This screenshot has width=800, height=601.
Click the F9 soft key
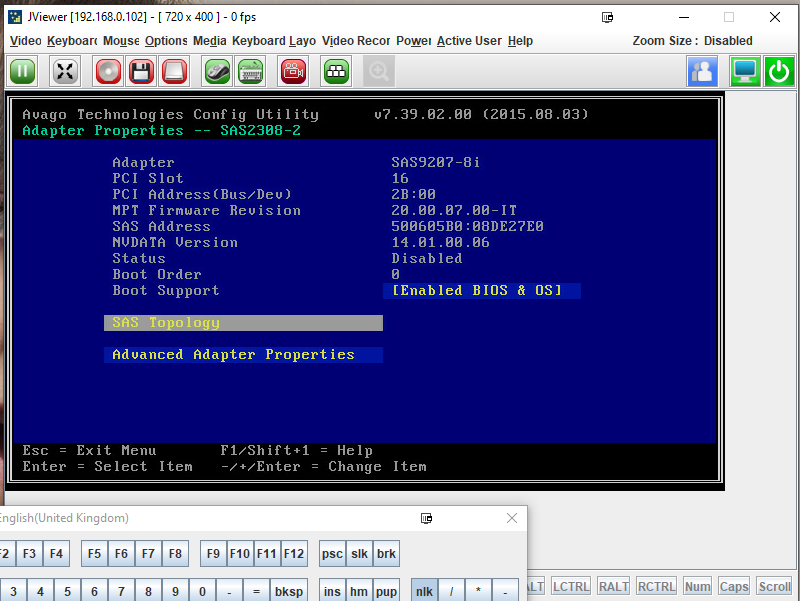[x=213, y=554]
